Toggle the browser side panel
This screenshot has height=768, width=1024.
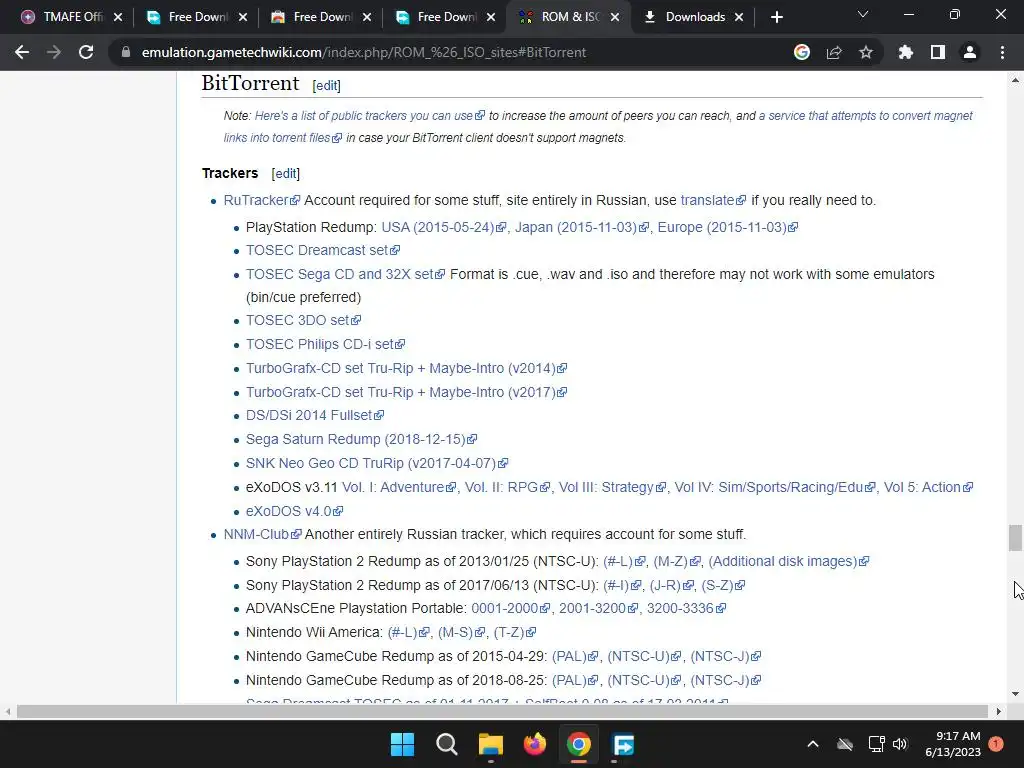coord(938,52)
